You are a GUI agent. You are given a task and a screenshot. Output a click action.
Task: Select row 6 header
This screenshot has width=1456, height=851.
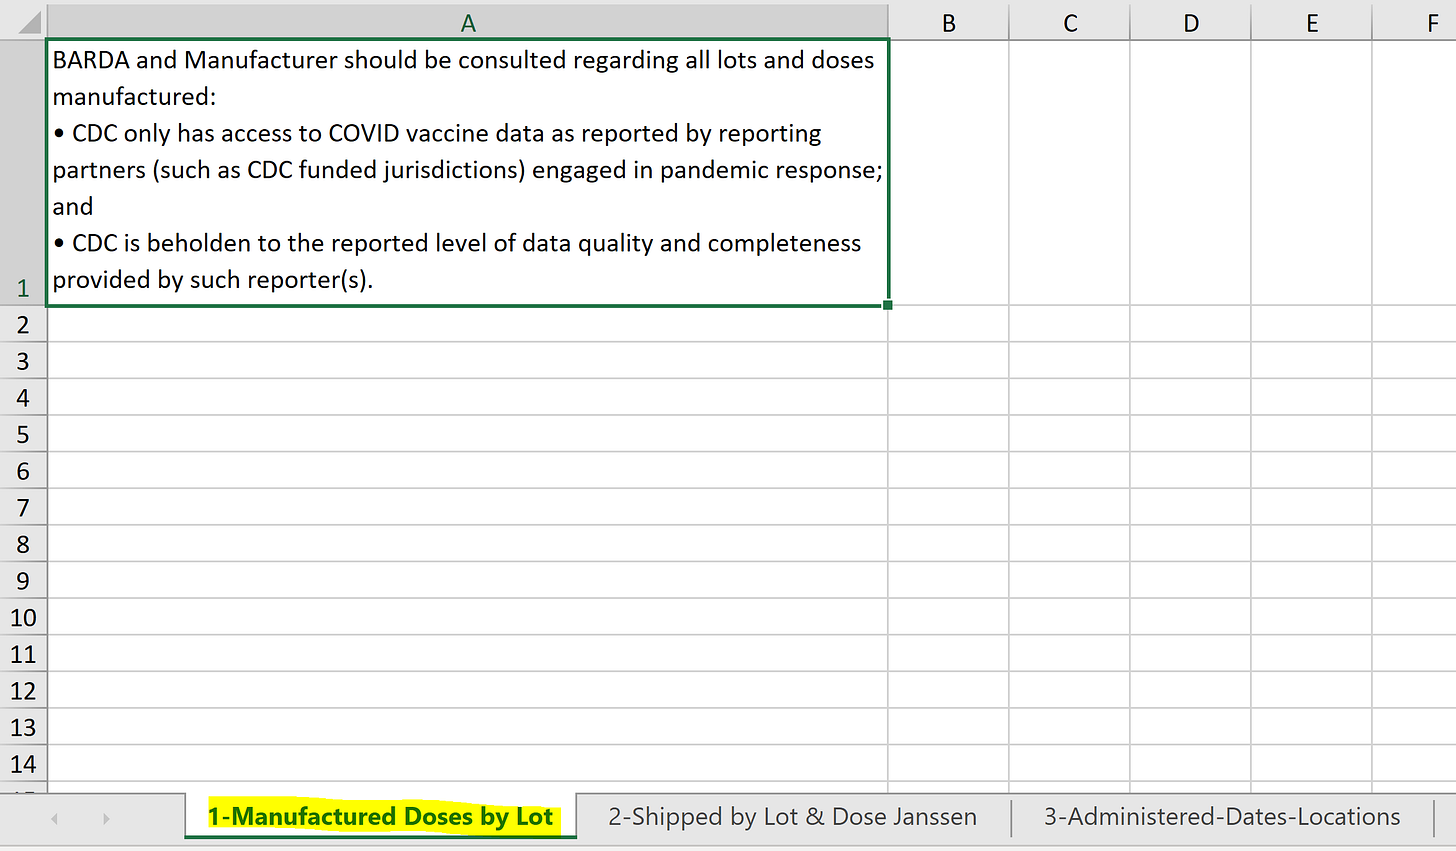click(23, 471)
